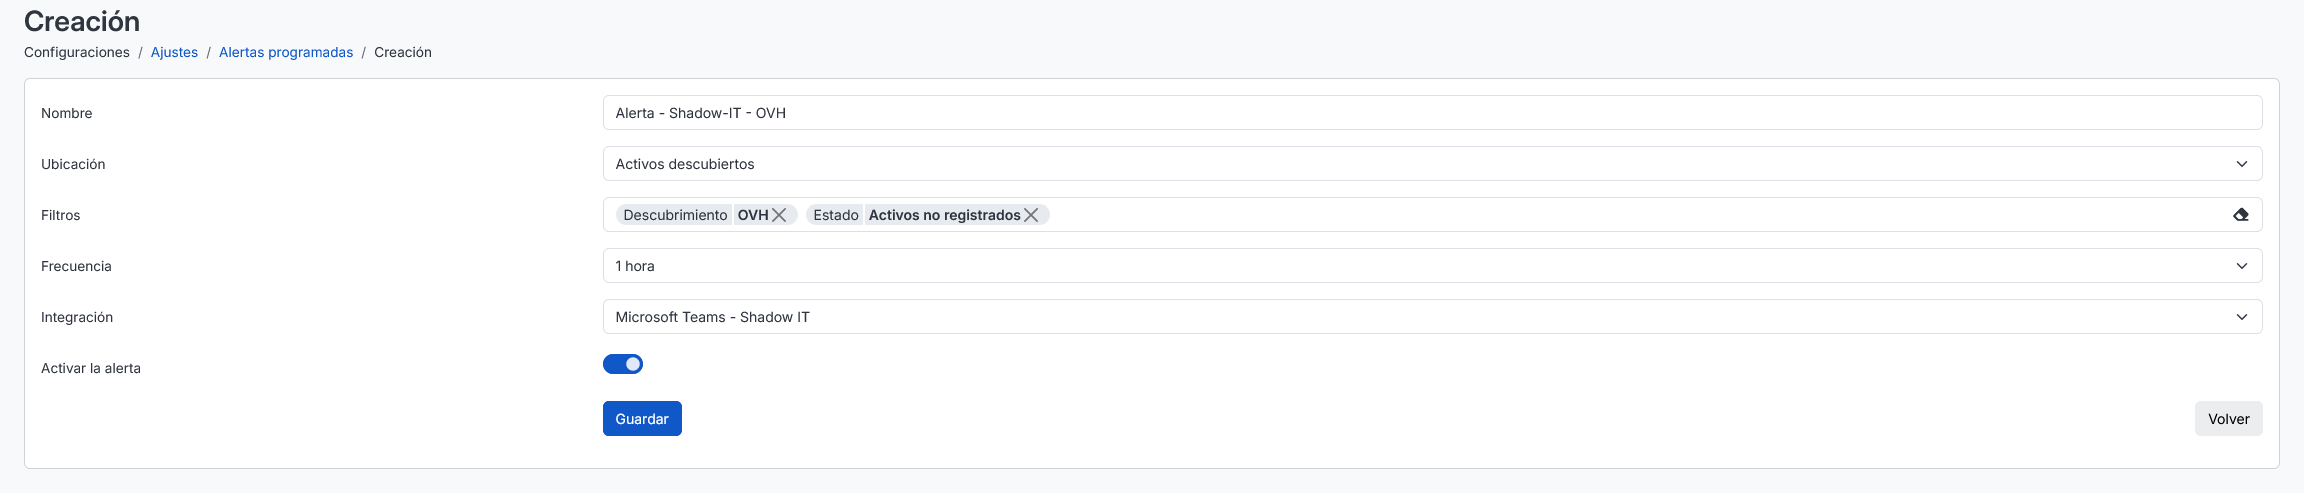Click the Filtros label
This screenshot has height=493, width=2304.
click(x=61, y=215)
